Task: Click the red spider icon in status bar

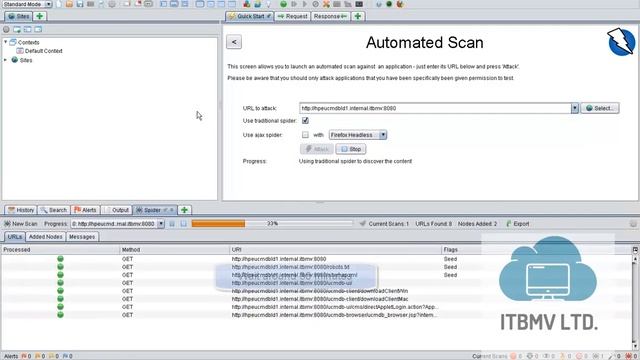Action: tap(628, 356)
